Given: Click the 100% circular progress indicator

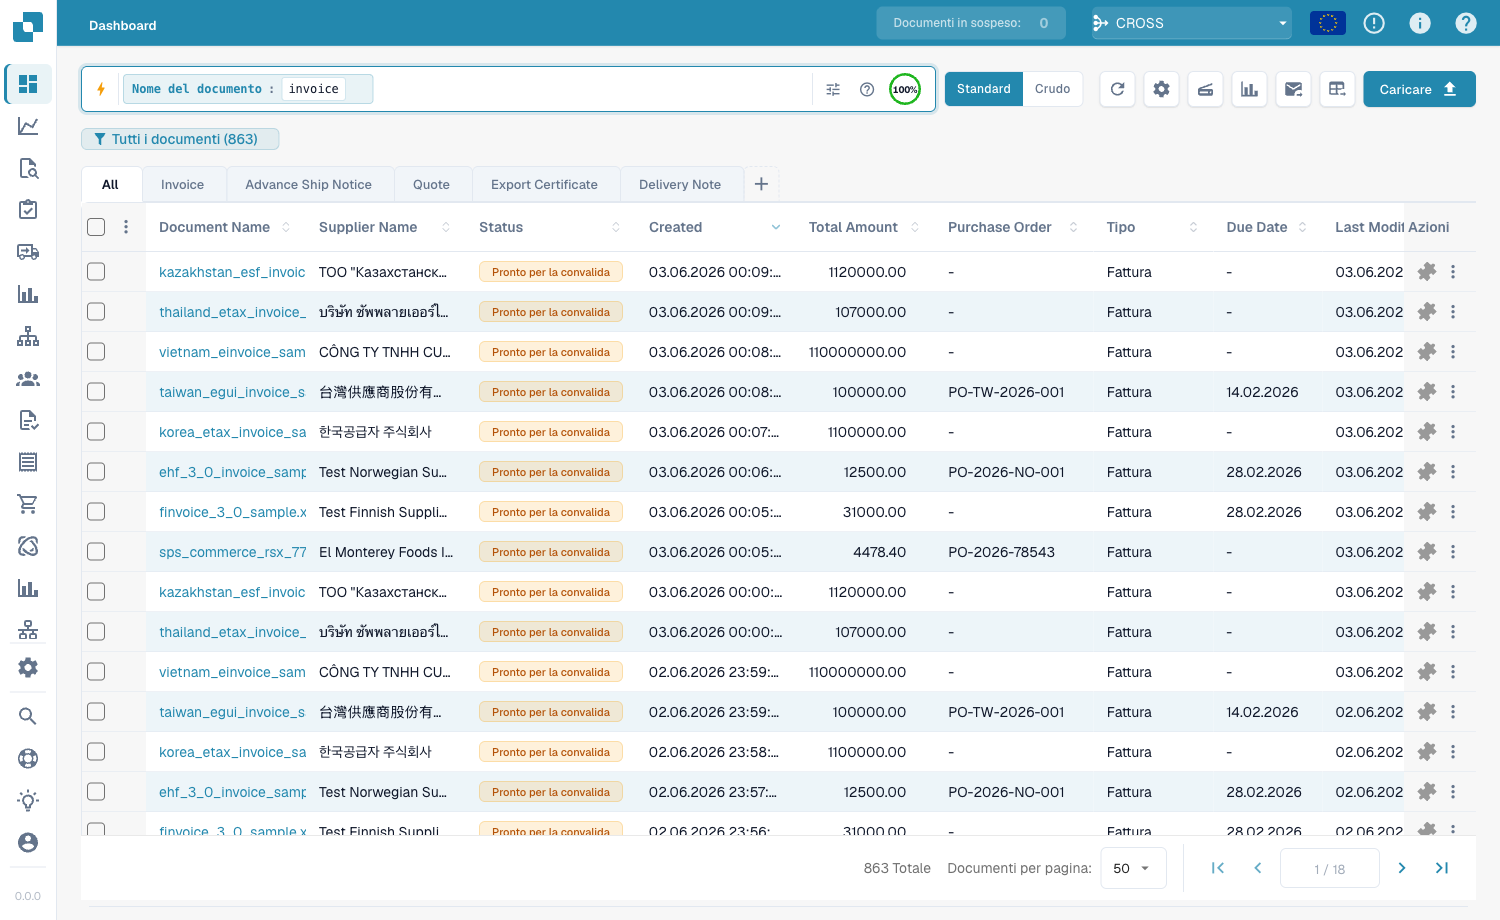Looking at the screenshot, I should (905, 89).
